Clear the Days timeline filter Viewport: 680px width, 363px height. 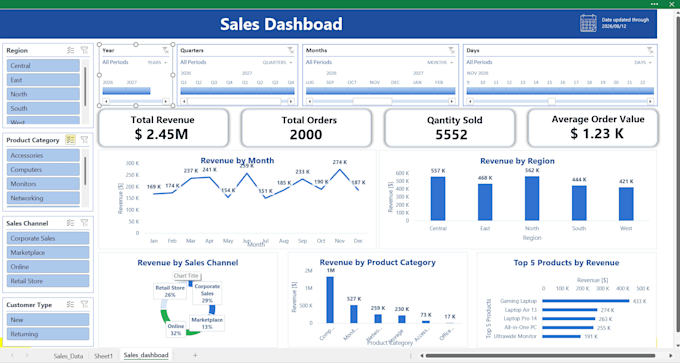click(x=650, y=50)
